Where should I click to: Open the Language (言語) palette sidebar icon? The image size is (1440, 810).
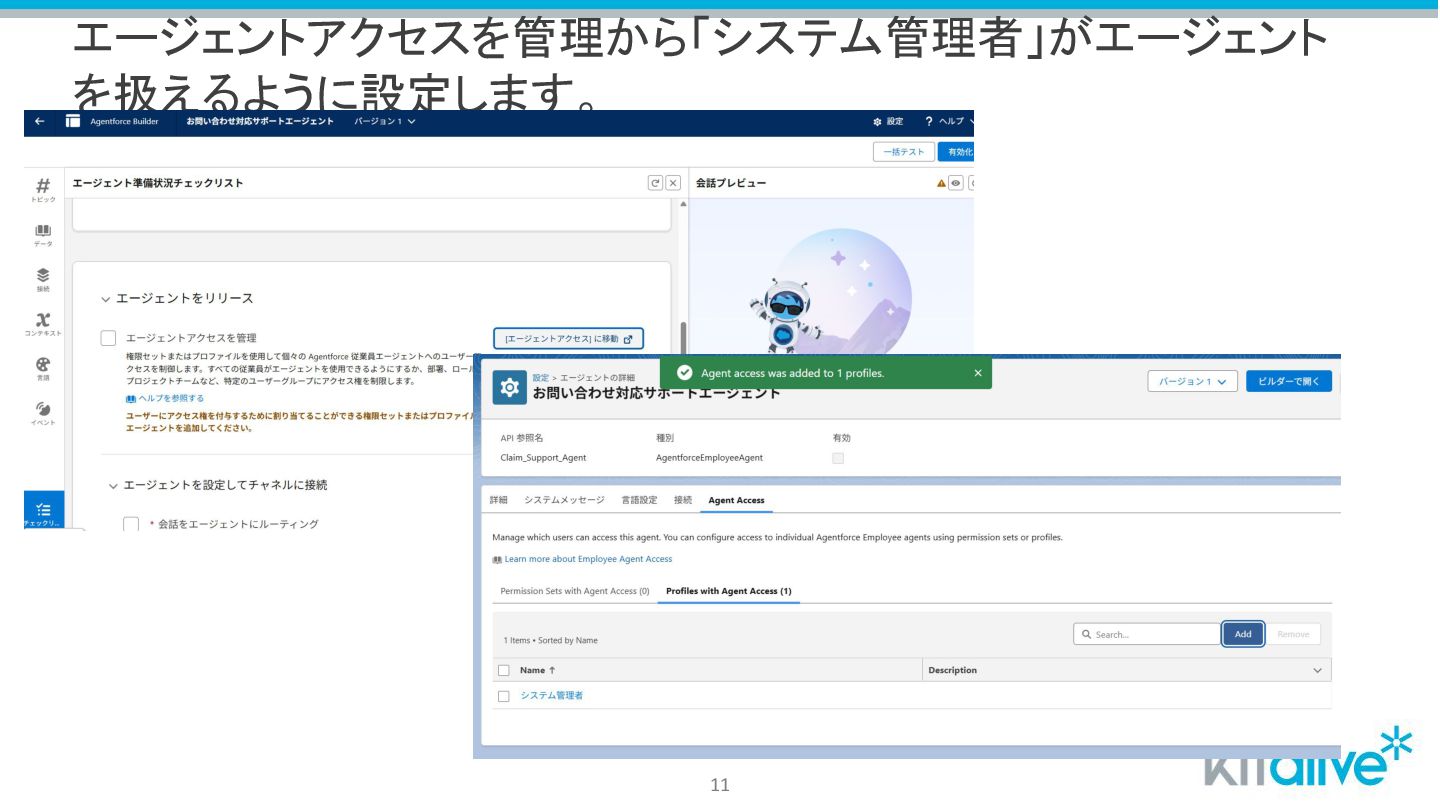coord(43,368)
